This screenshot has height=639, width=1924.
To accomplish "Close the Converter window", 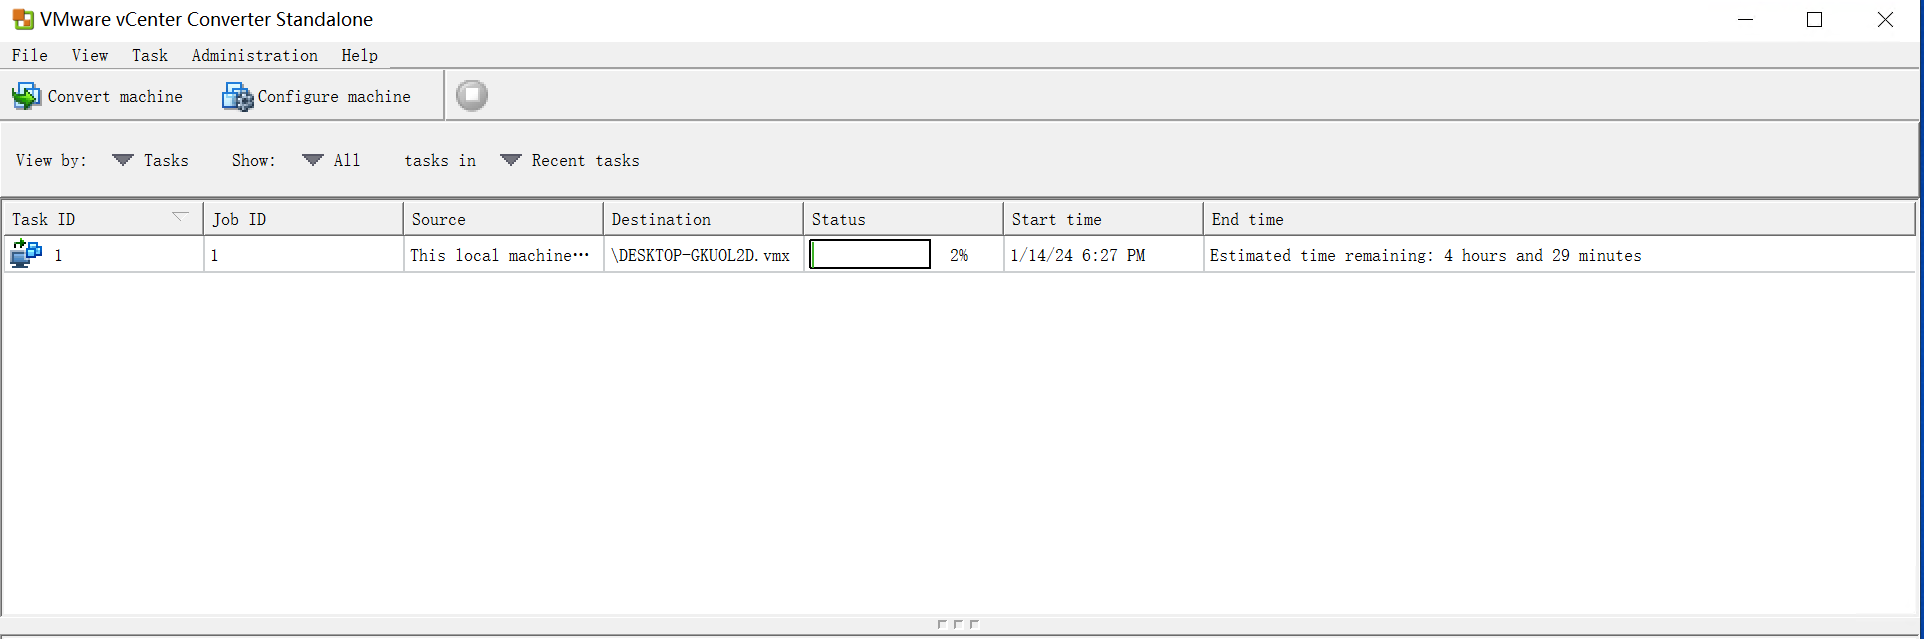I will pyautogui.click(x=1885, y=19).
